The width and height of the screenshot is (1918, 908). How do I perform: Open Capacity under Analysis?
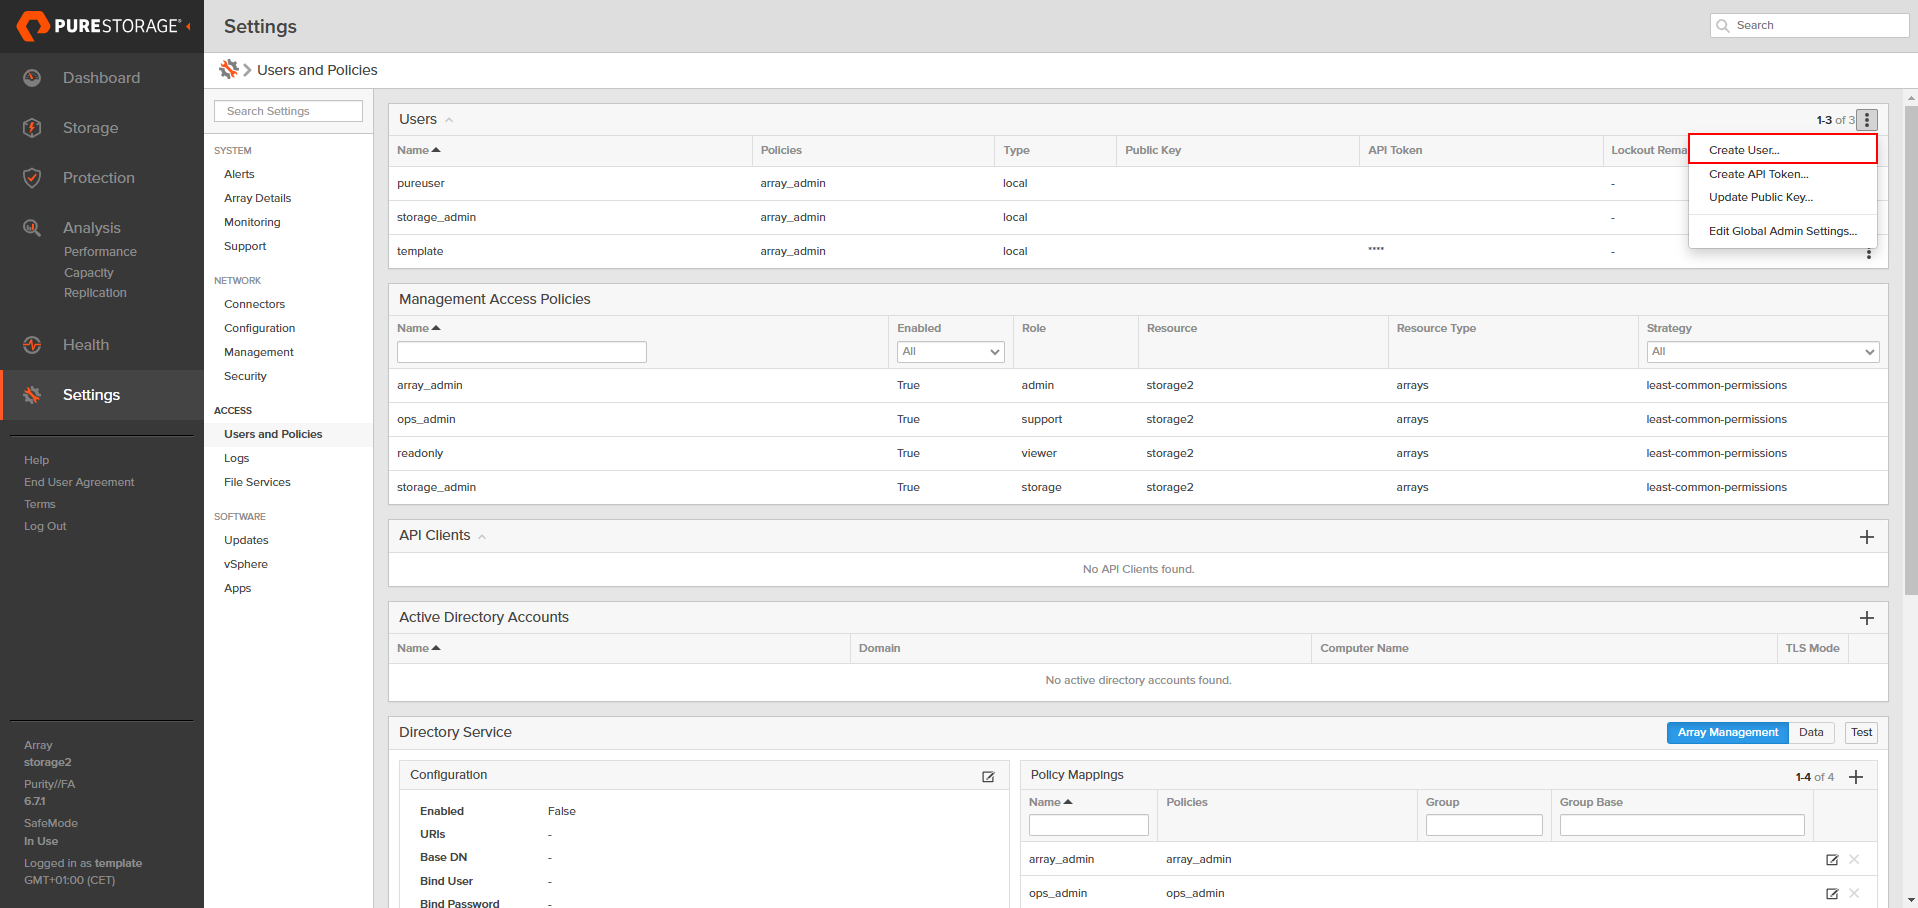[88, 273]
